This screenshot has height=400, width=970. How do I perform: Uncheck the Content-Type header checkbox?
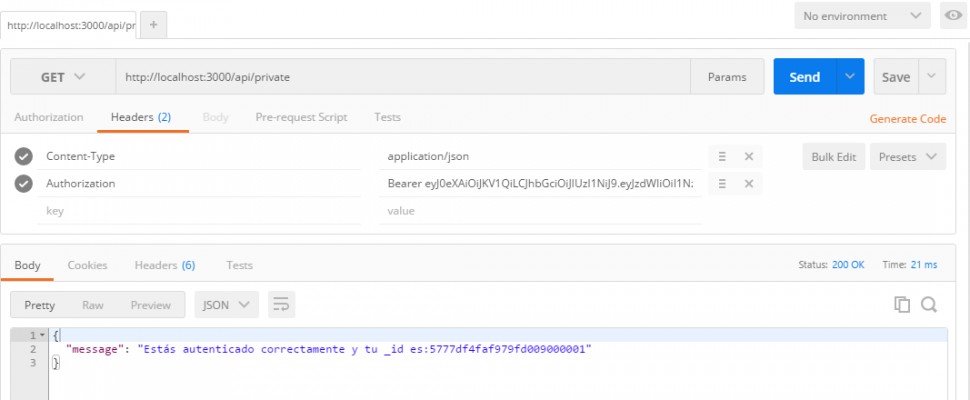pyautogui.click(x=24, y=157)
